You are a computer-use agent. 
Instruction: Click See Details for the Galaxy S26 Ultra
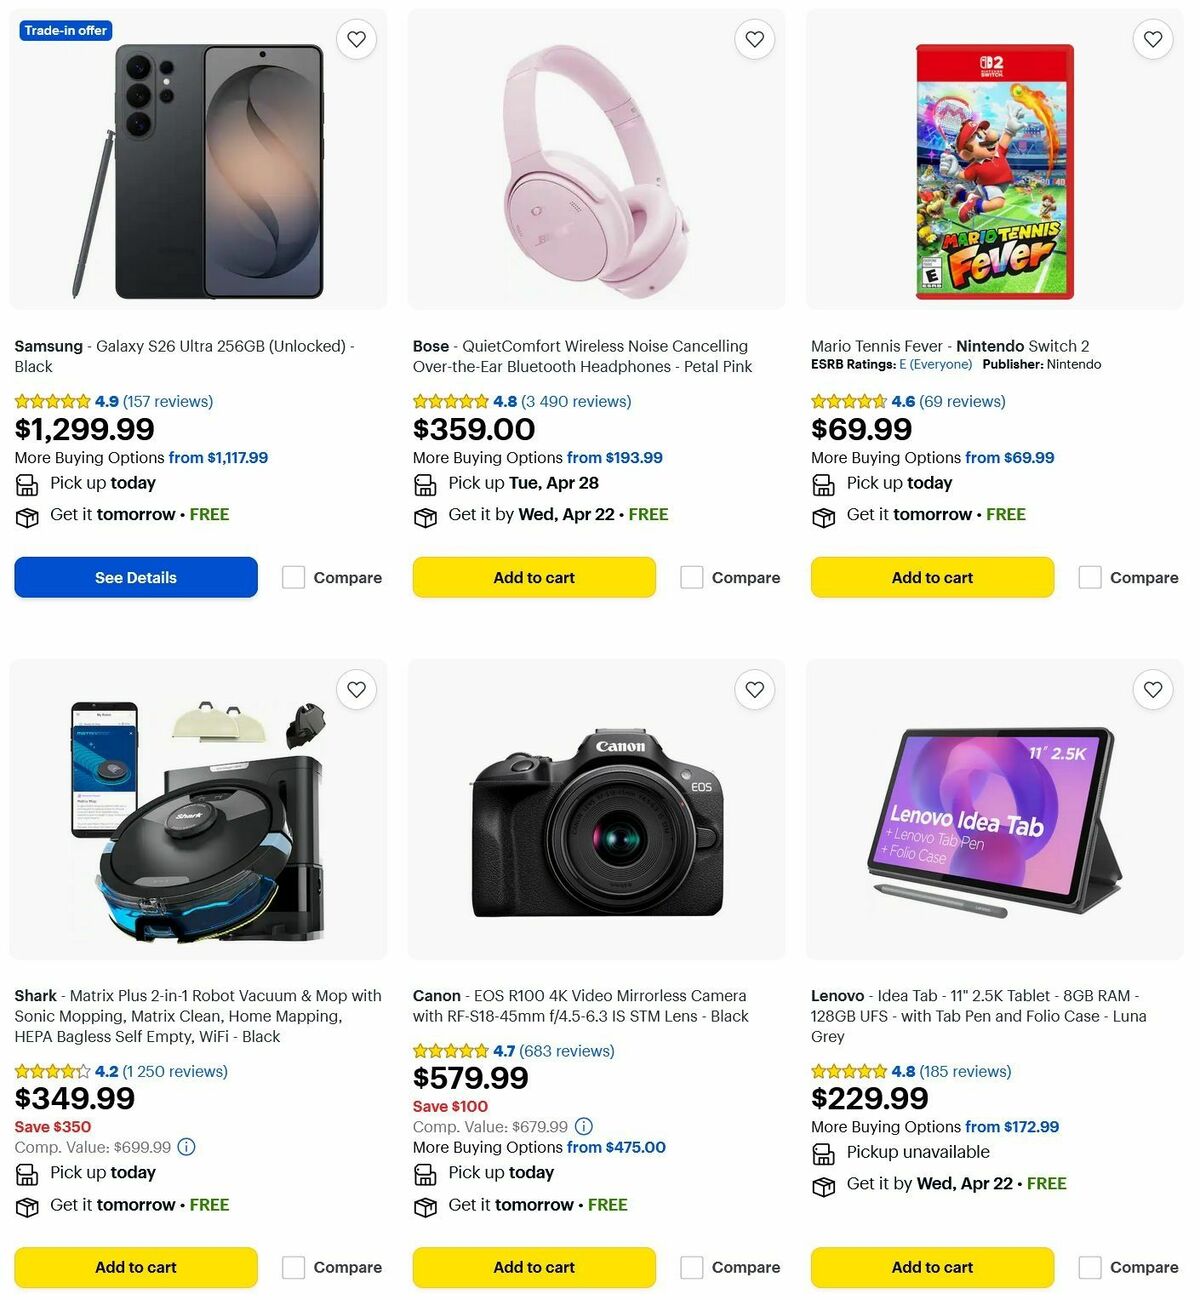coord(135,577)
